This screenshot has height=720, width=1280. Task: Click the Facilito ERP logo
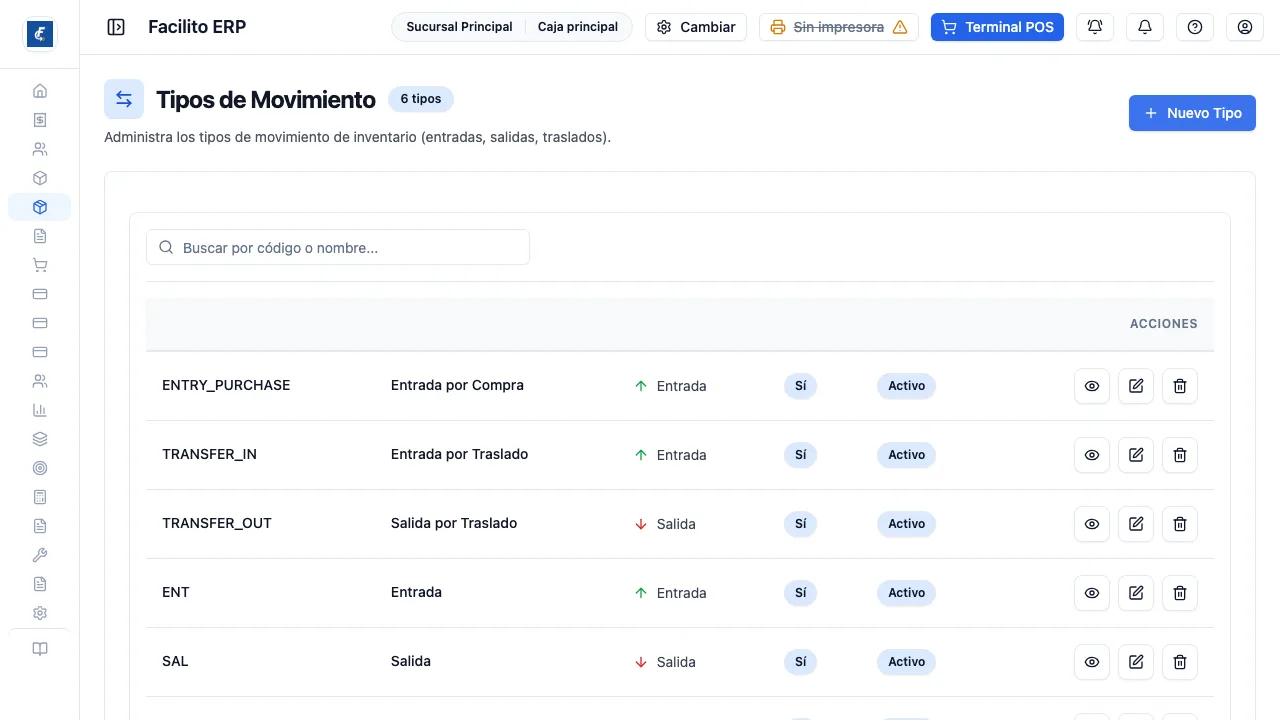(40, 34)
